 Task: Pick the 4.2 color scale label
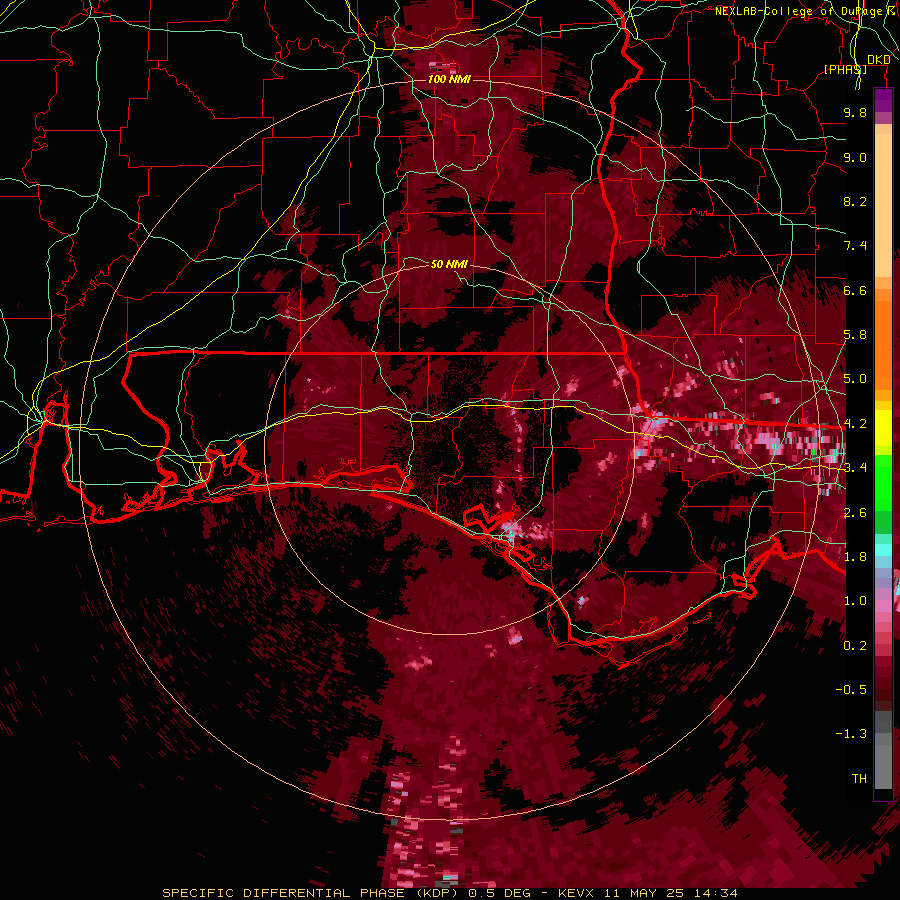(855, 424)
